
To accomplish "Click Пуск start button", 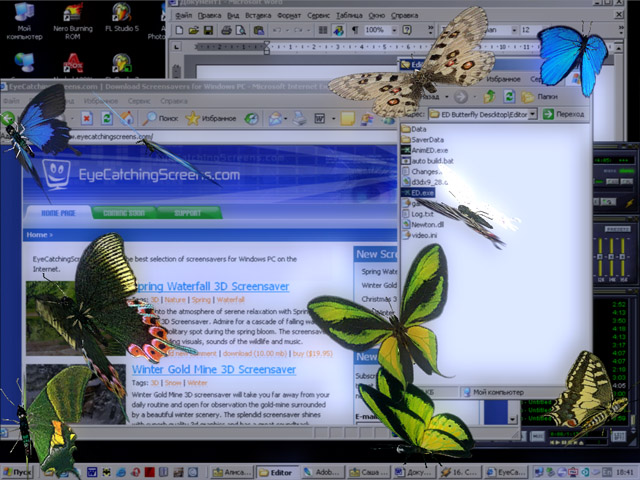I will tap(18, 473).
